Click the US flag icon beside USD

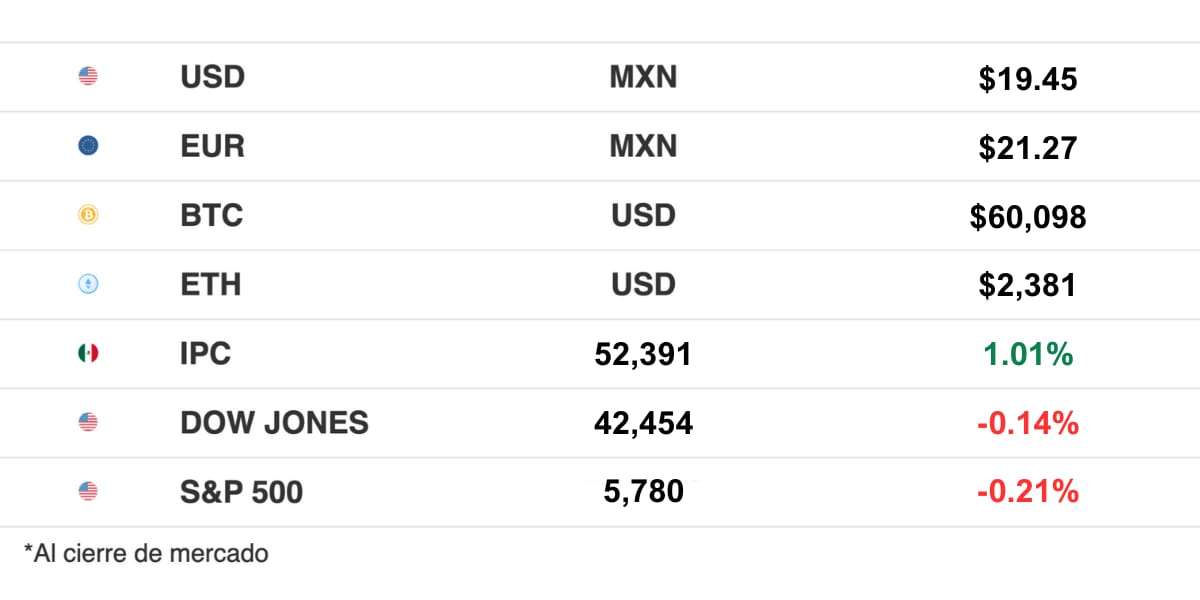[x=88, y=76]
